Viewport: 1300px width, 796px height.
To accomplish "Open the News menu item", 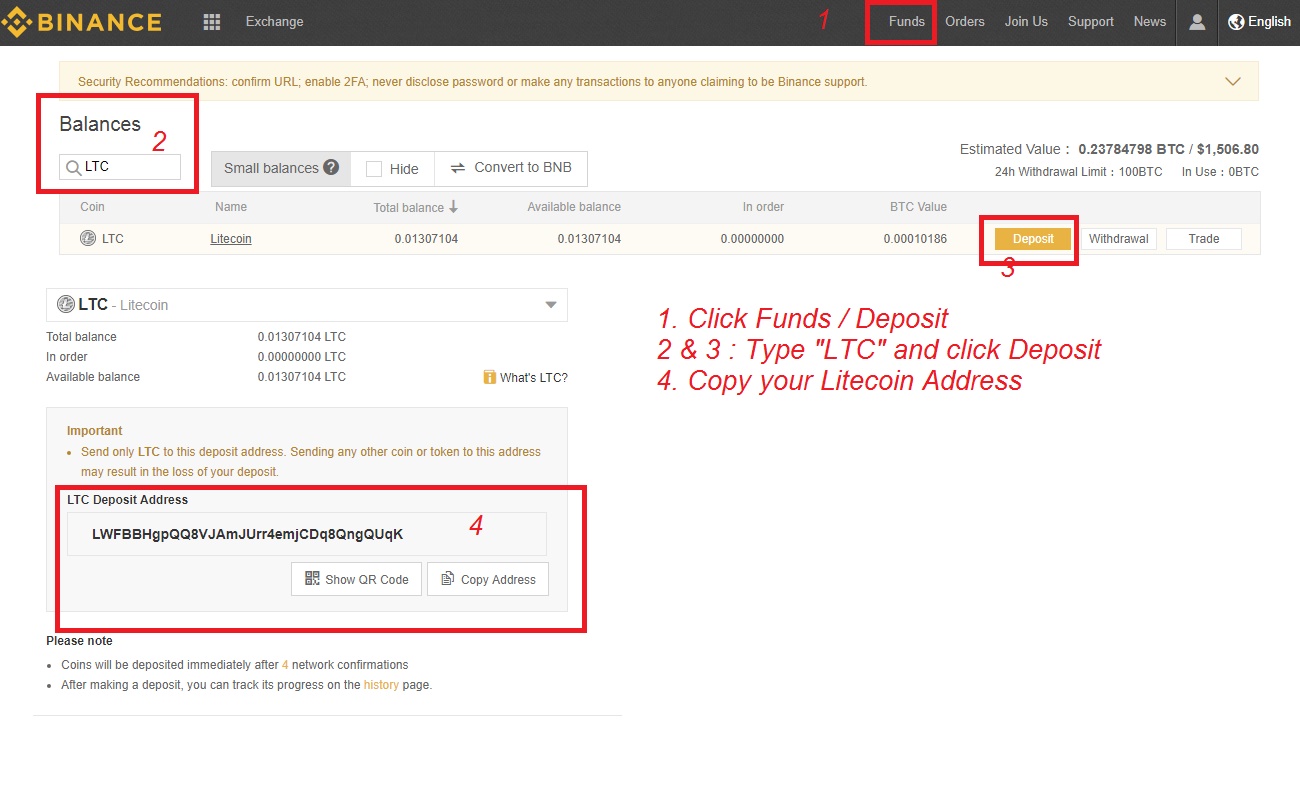I will [1150, 21].
